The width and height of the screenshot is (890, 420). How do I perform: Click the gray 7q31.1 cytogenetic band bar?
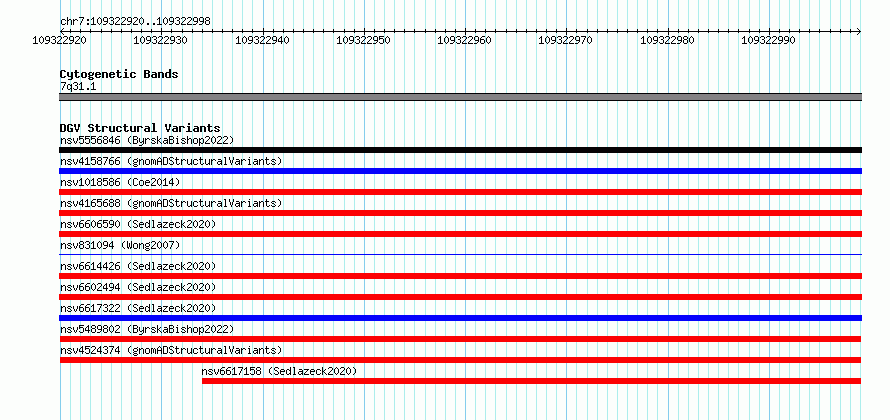point(460,97)
